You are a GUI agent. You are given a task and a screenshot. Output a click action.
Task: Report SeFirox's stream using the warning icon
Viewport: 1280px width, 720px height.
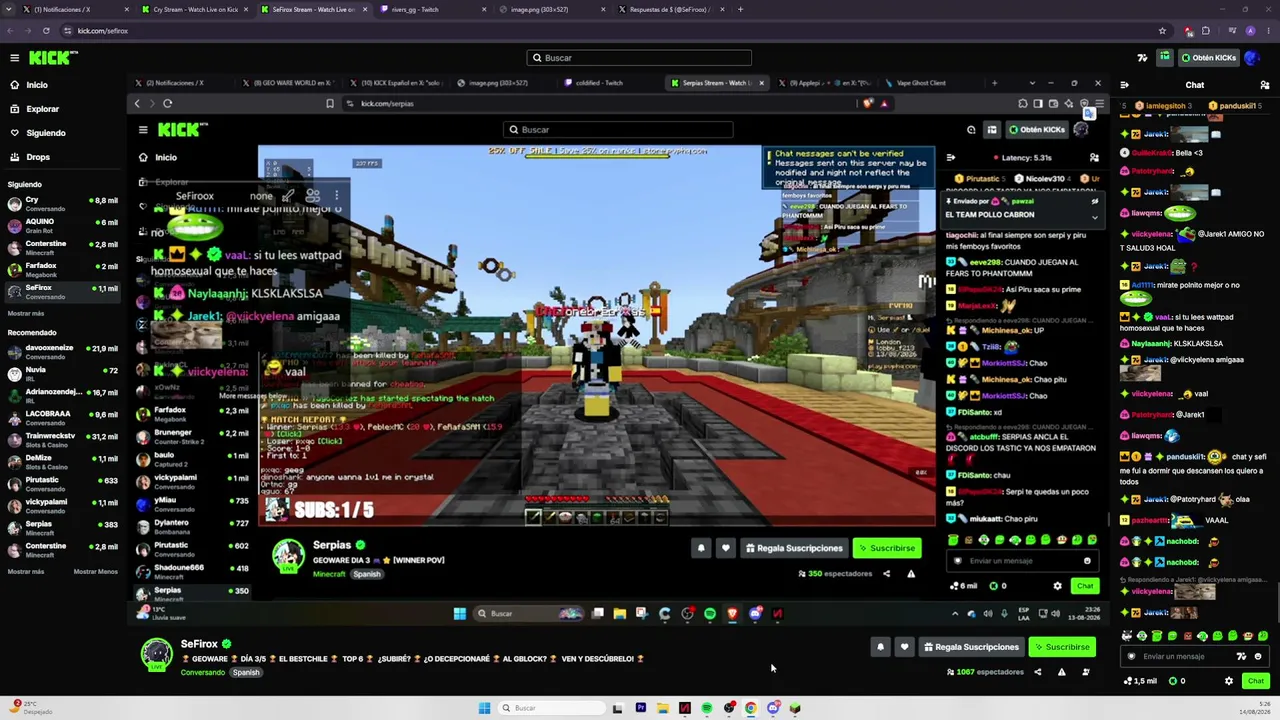click(1061, 672)
